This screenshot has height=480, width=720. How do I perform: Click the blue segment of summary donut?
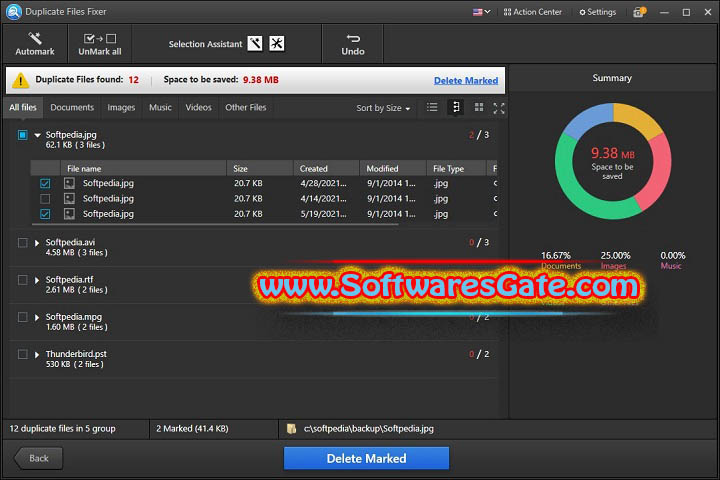(589, 118)
